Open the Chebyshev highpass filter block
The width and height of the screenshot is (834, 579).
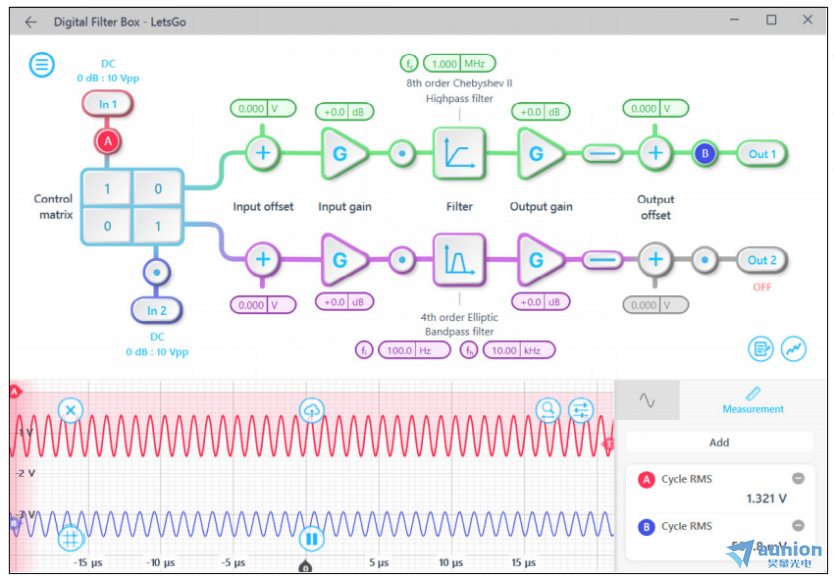pos(459,153)
